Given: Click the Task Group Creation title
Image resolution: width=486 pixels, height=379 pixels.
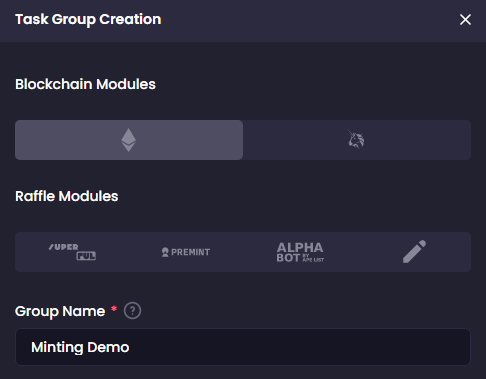Looking at the screenshot, I should [88, 19].
